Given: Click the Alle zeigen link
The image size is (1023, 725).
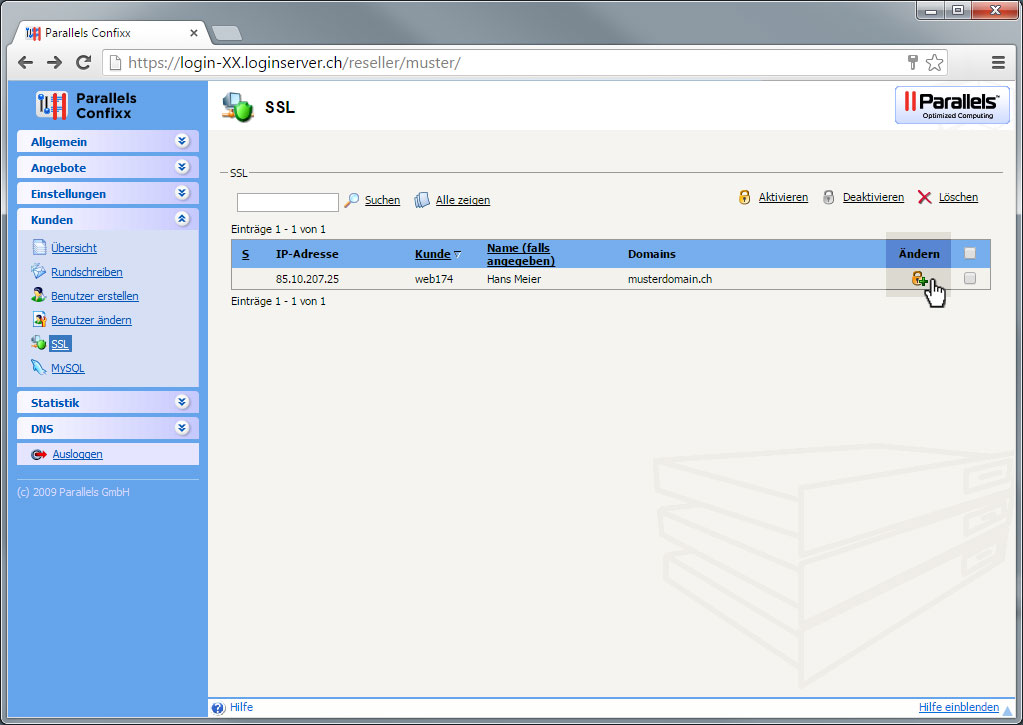Looking at the screenshot, I should 463,200.
